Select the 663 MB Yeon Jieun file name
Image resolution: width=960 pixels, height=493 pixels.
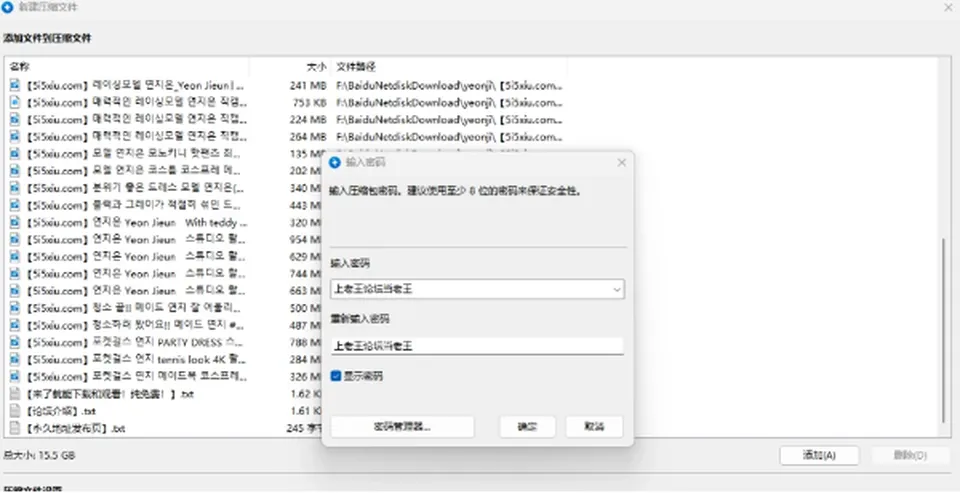click(137, 290)
